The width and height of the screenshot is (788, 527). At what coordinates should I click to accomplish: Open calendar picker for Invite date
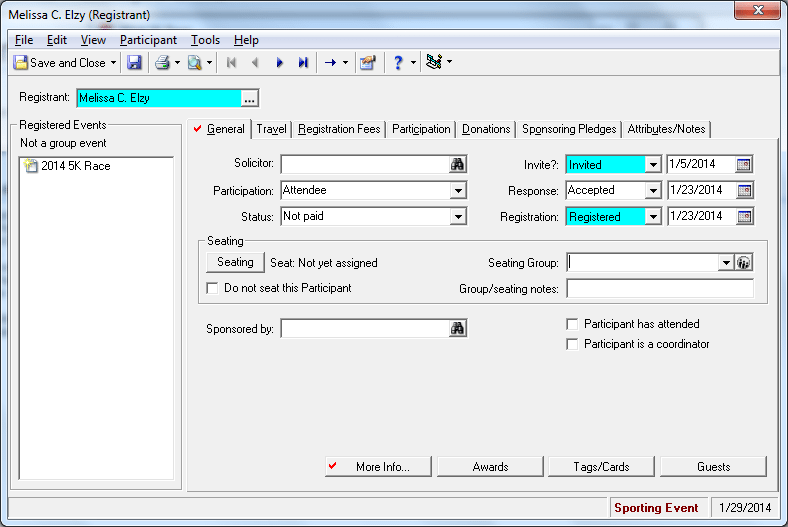744,164
